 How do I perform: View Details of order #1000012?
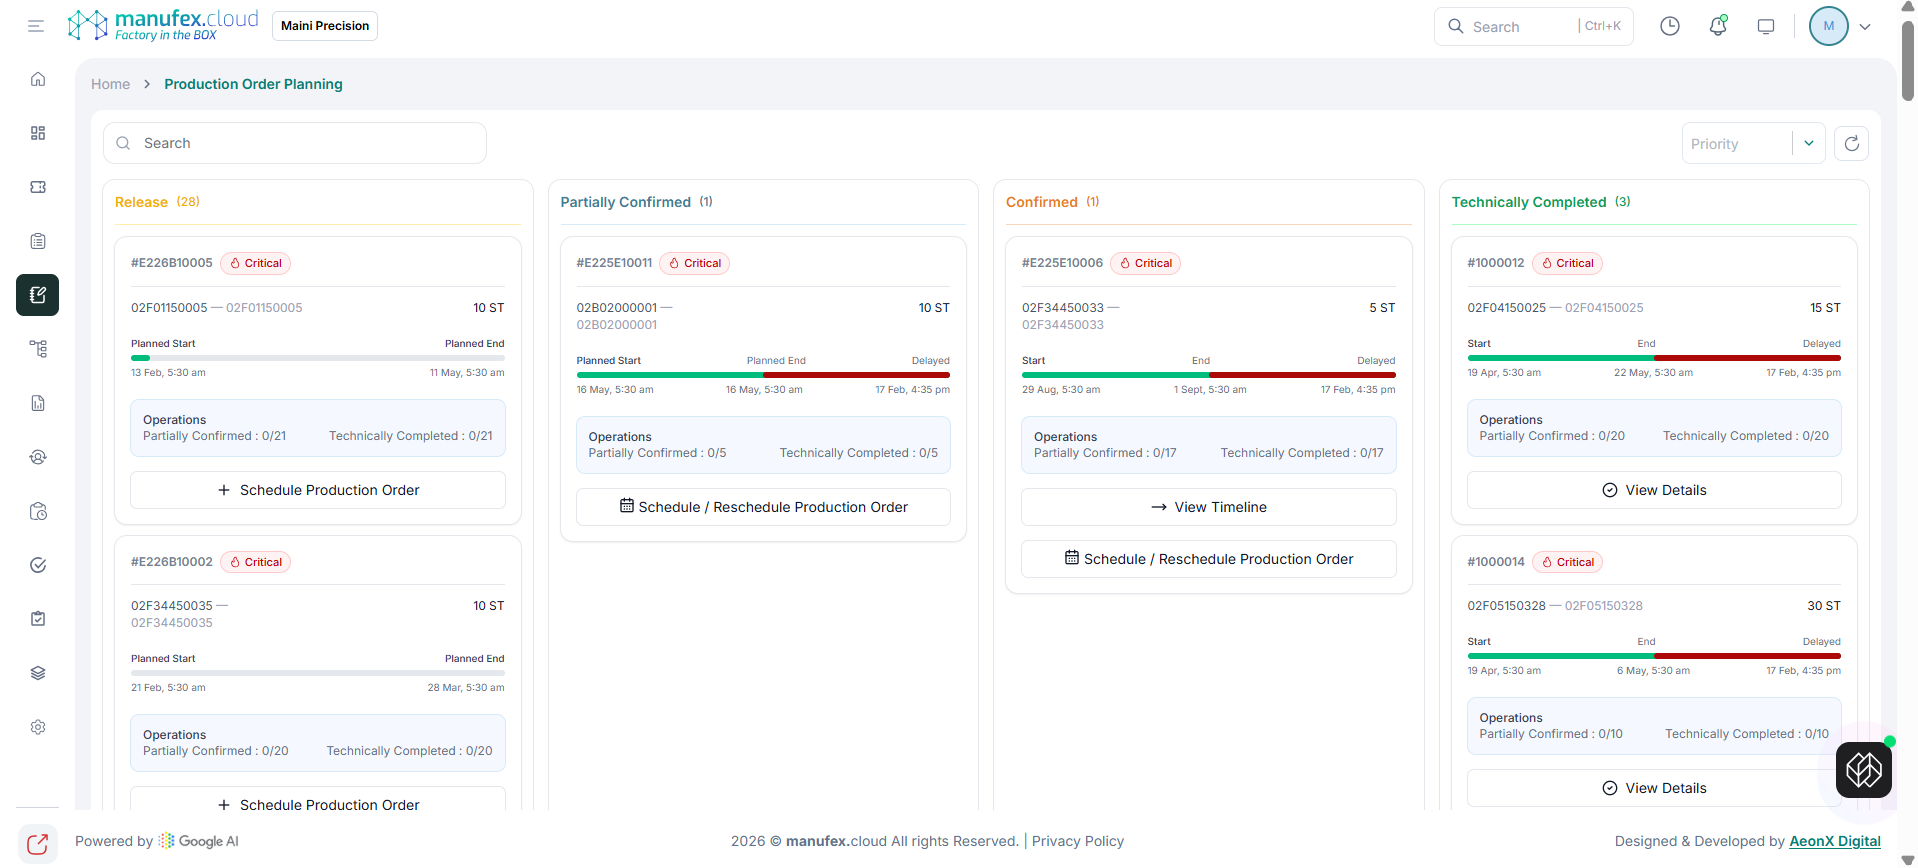1653,490
